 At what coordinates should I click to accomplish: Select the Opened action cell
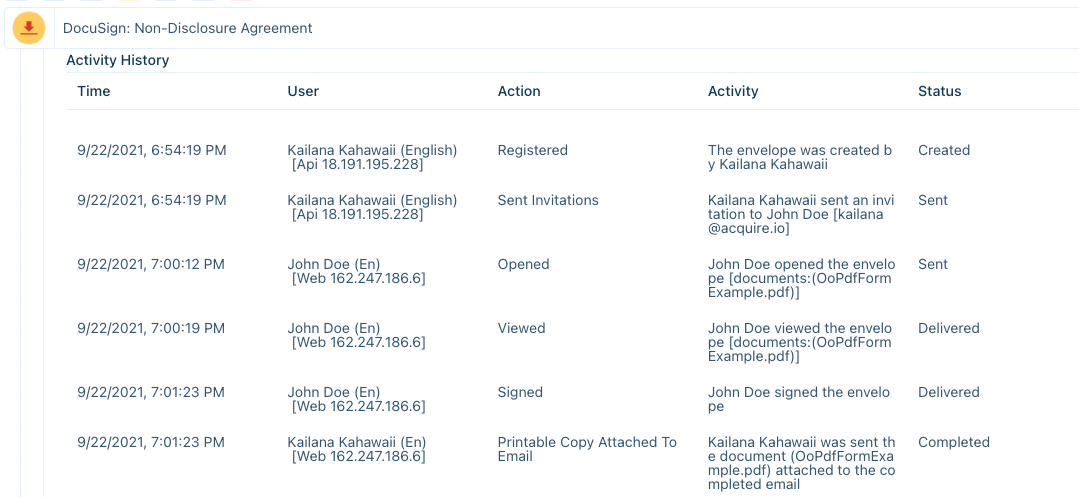coord(524,264)
